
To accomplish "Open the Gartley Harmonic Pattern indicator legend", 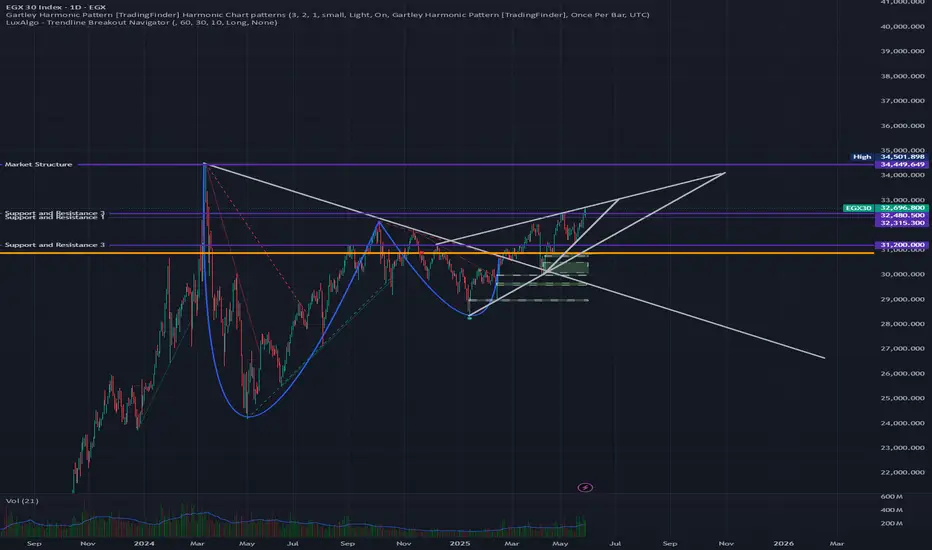I will click(328, 15).
